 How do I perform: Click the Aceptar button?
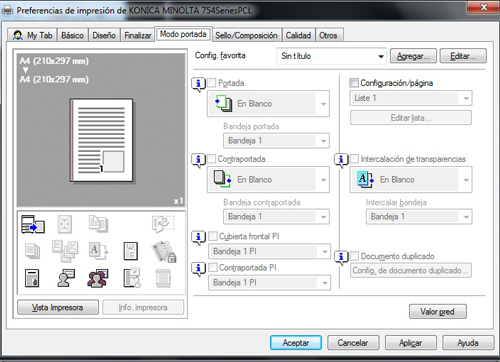pyautogui.click(x=296, y=343)
